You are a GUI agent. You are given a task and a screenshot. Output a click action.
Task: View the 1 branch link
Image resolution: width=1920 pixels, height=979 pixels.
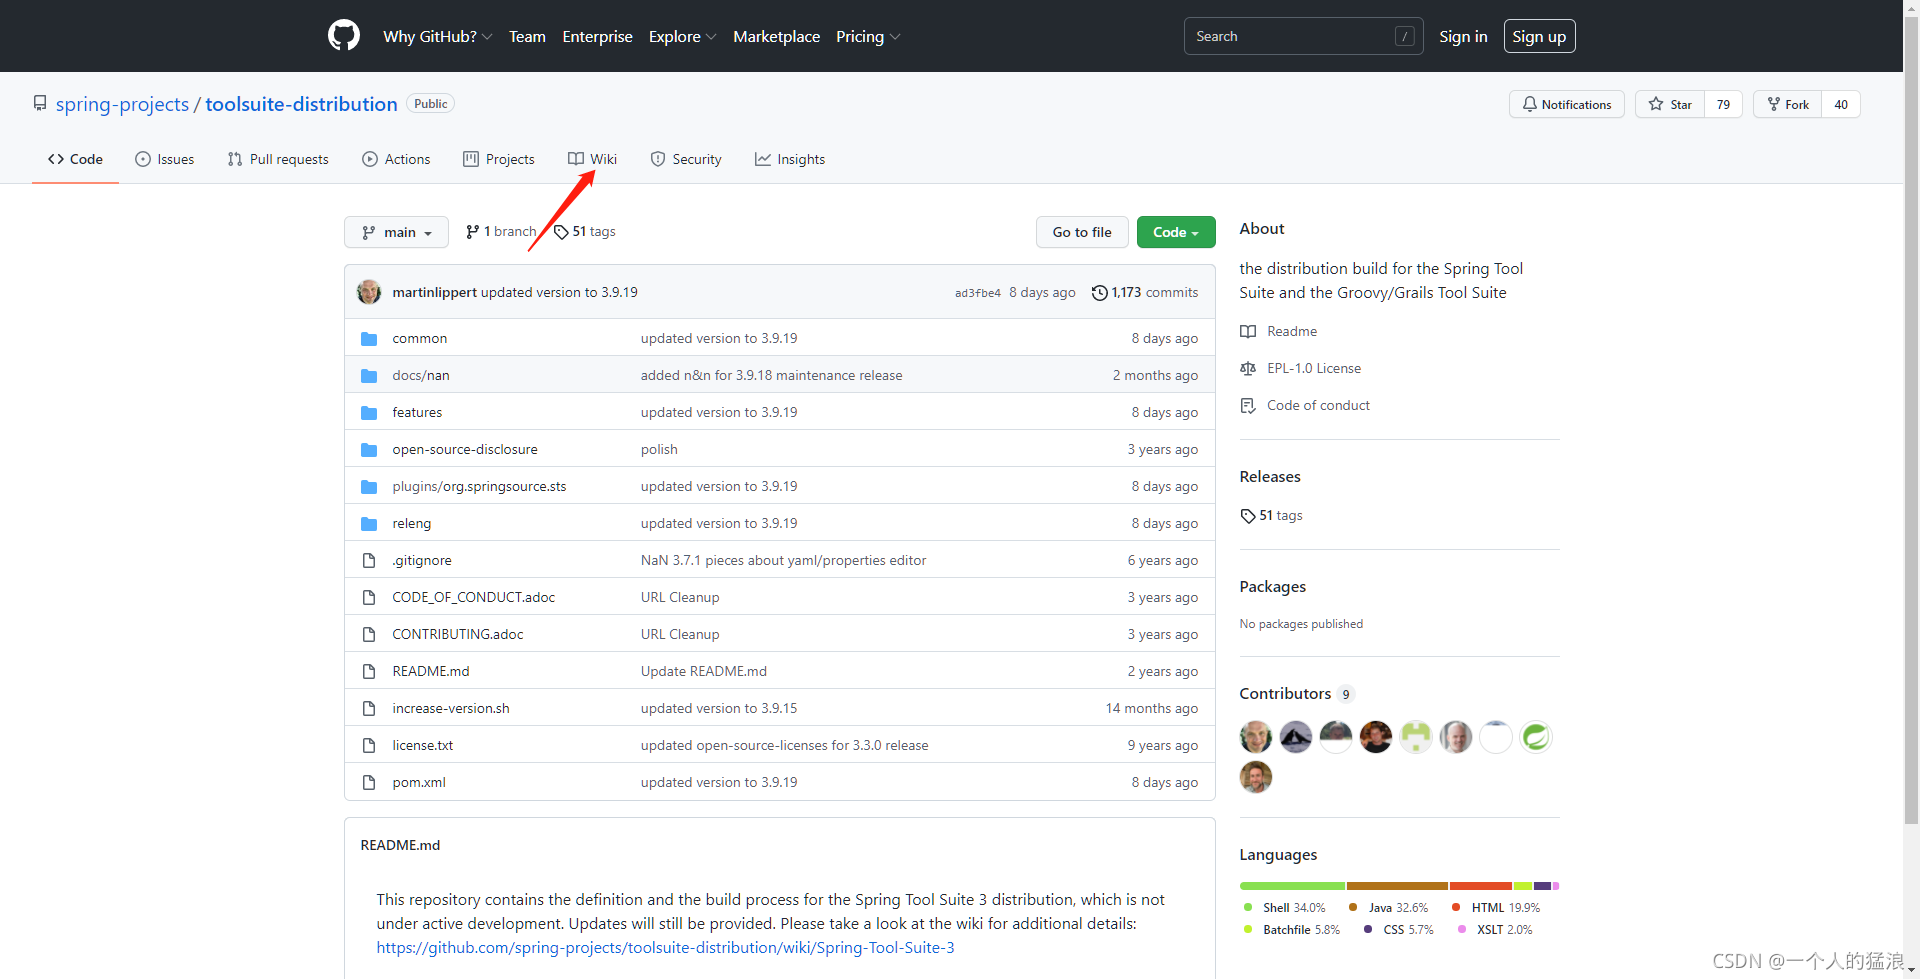click(501, 232)
